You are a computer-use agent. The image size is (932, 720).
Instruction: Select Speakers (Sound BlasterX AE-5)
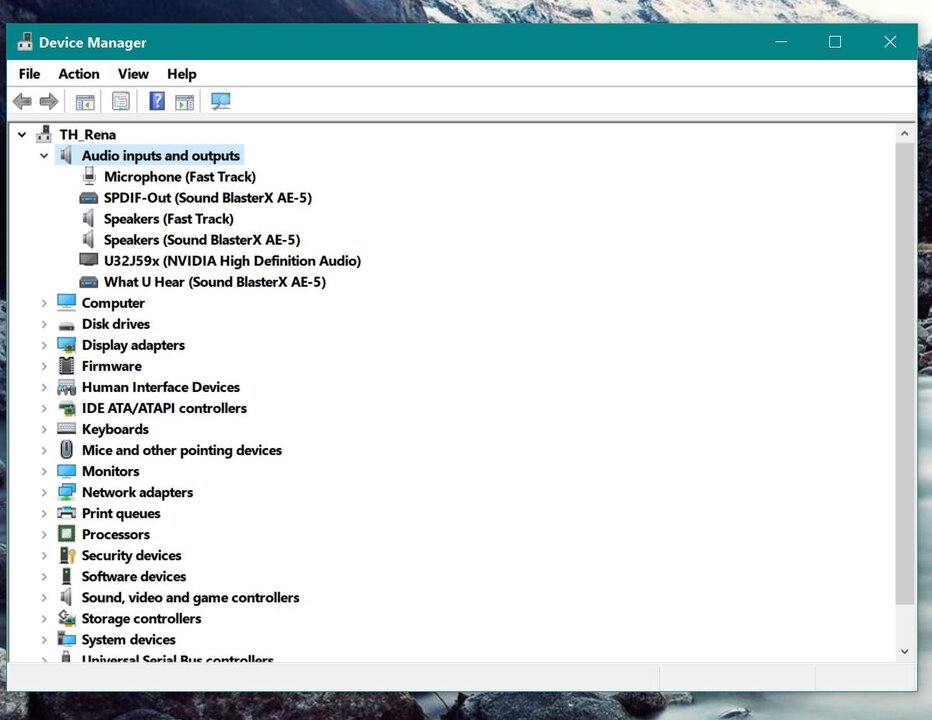(x=202, y=240)
